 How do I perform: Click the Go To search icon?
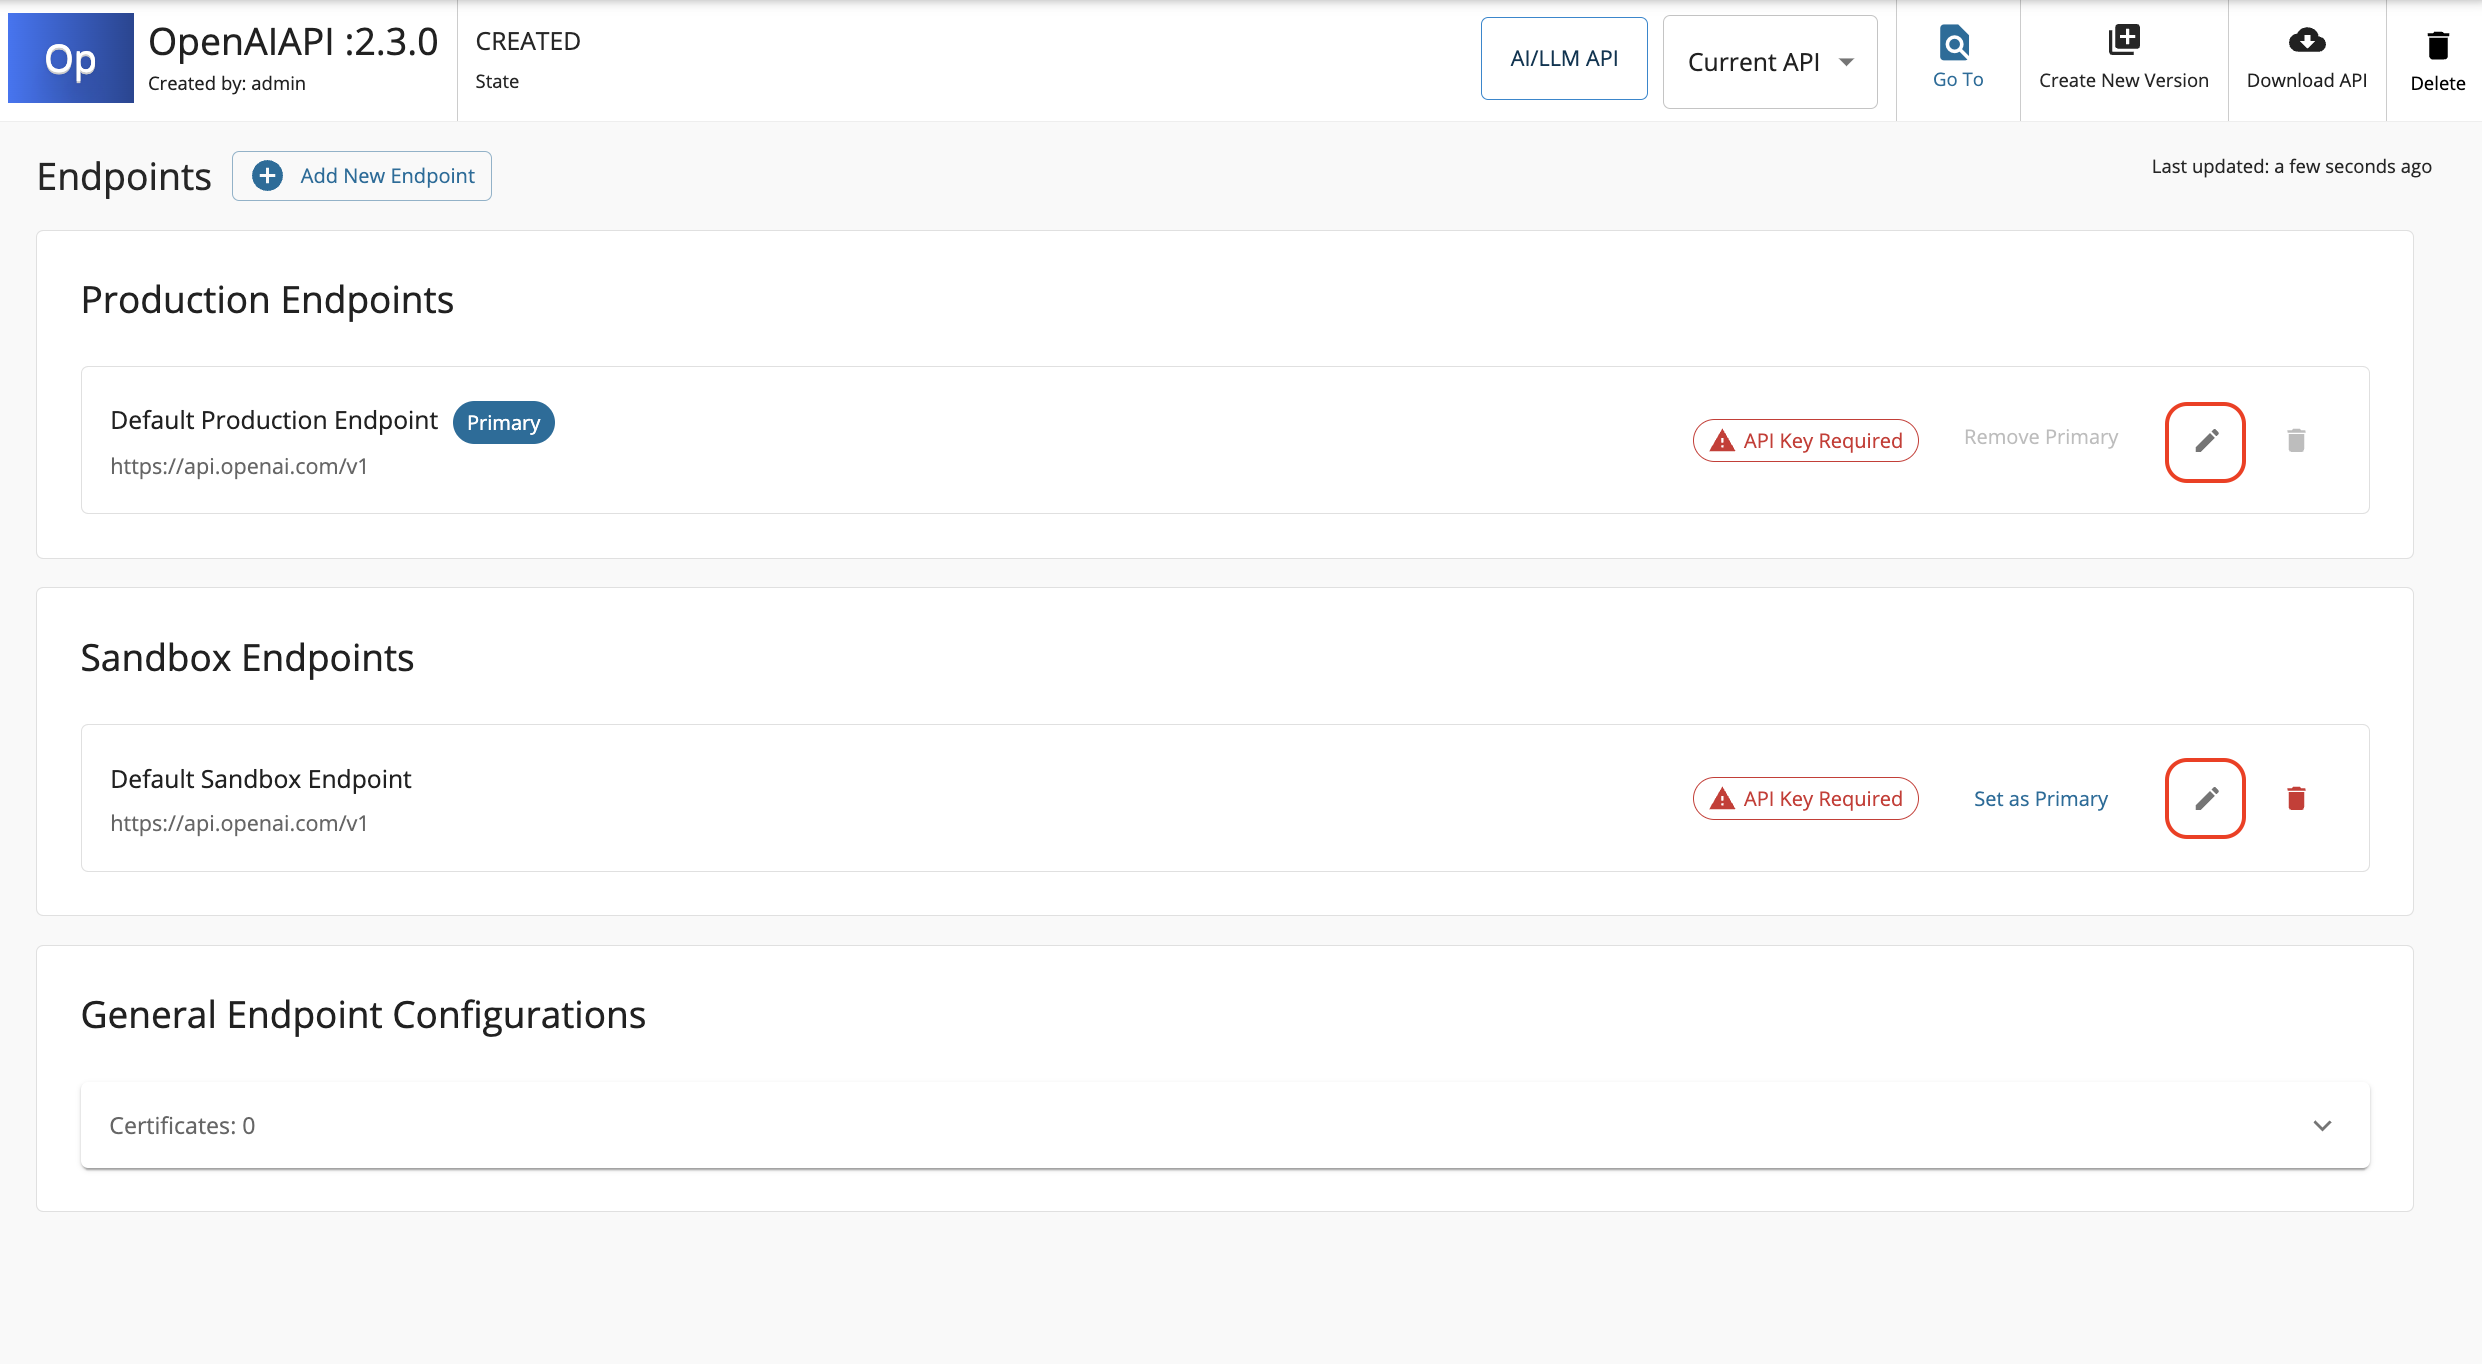(x=1955, y=43)
